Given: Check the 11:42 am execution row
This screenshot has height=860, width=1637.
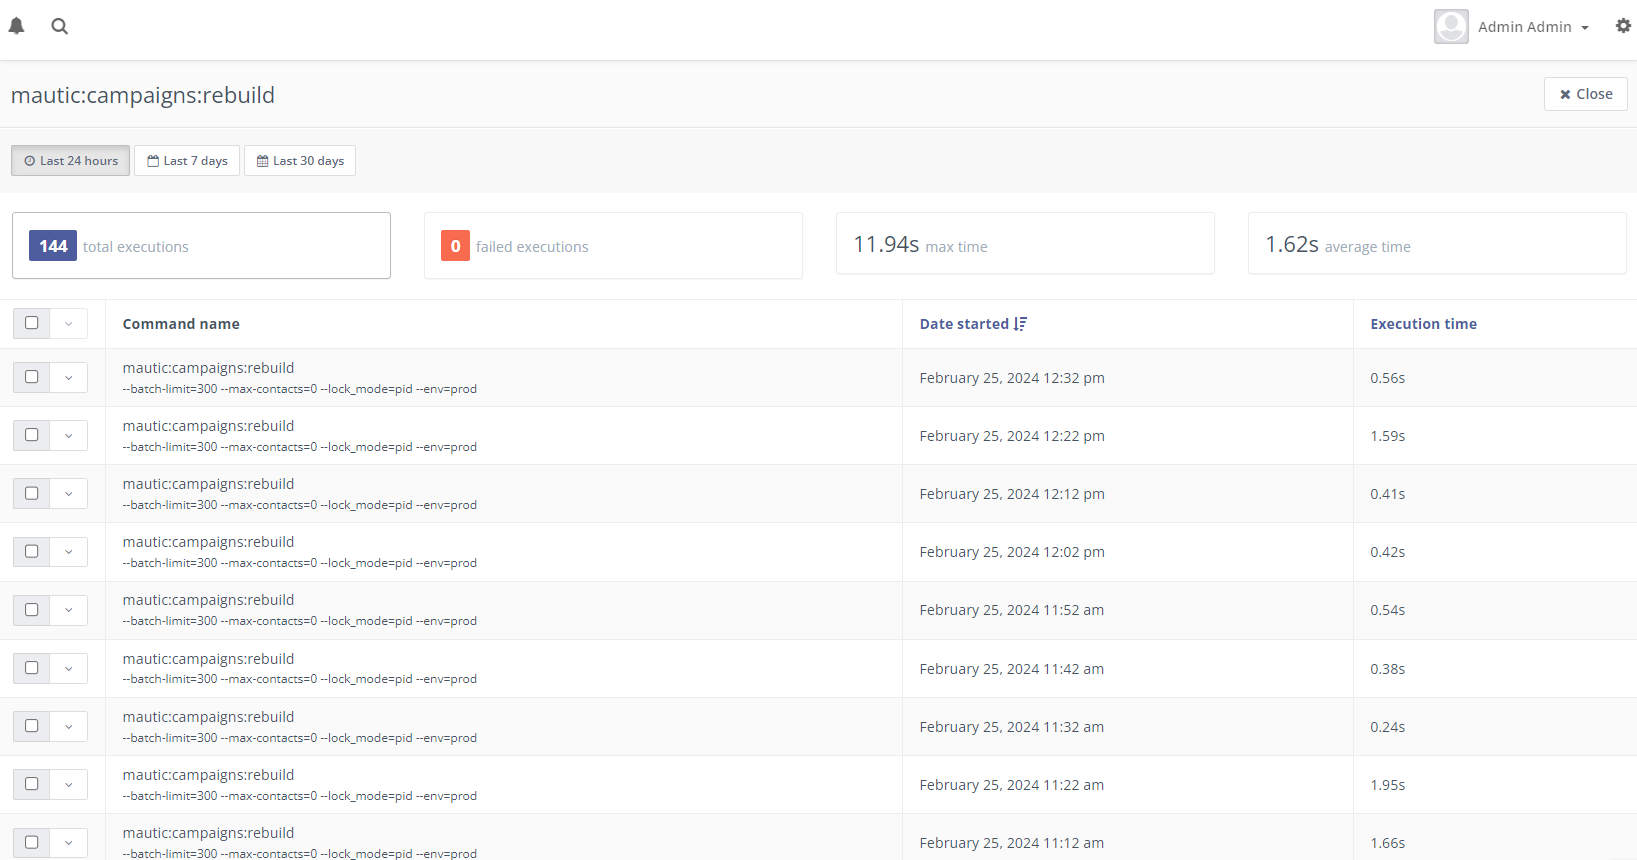Looking at the screenshot, I should 31,667.
